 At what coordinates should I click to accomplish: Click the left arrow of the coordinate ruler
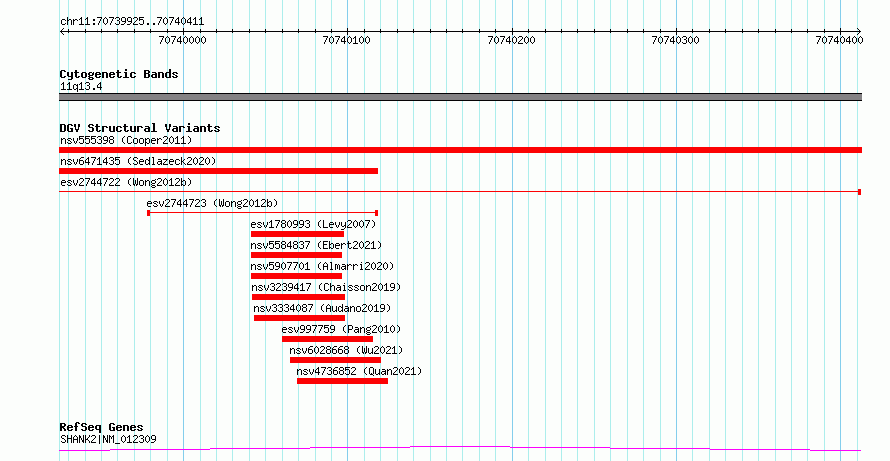pyautogui.click(x=62, y=31)
